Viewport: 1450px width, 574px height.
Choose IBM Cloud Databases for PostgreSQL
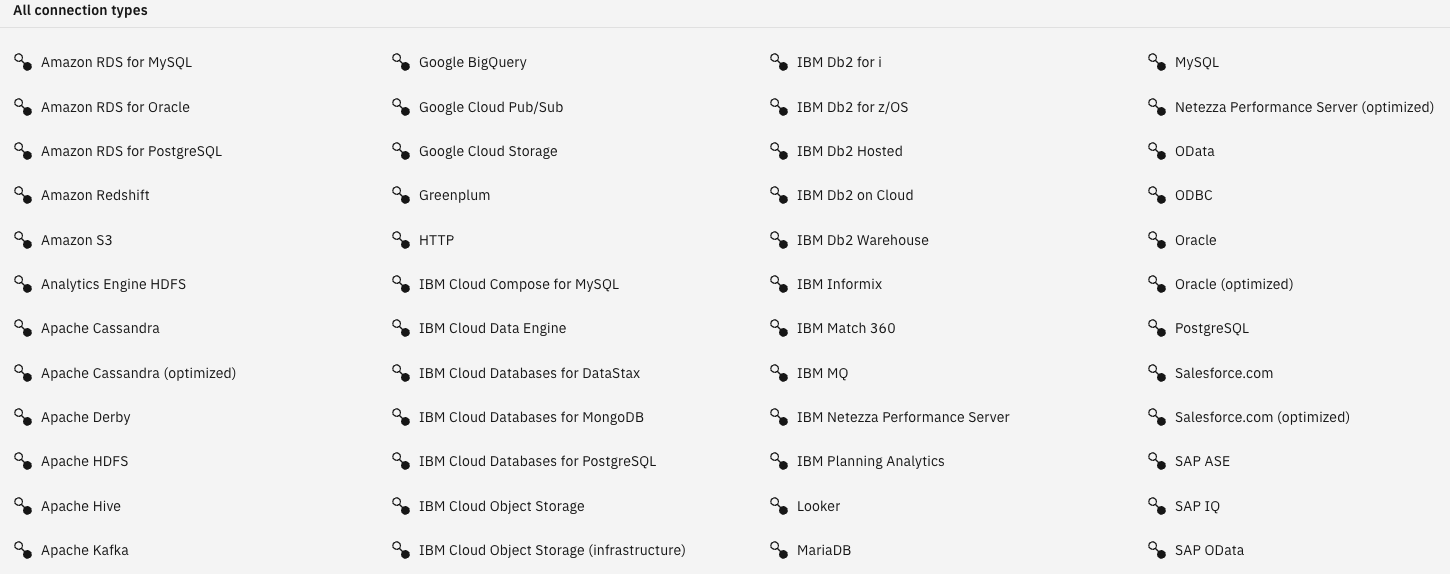(x=537, y=461)
